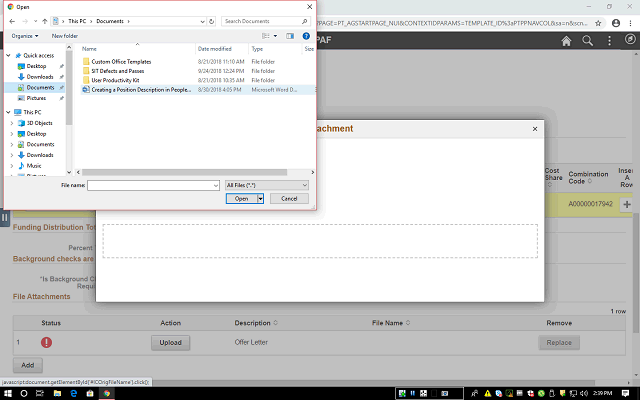Click the paused panel tab at left edge
Viewport: 640px width, 400px height.
(x=4, y=218)
